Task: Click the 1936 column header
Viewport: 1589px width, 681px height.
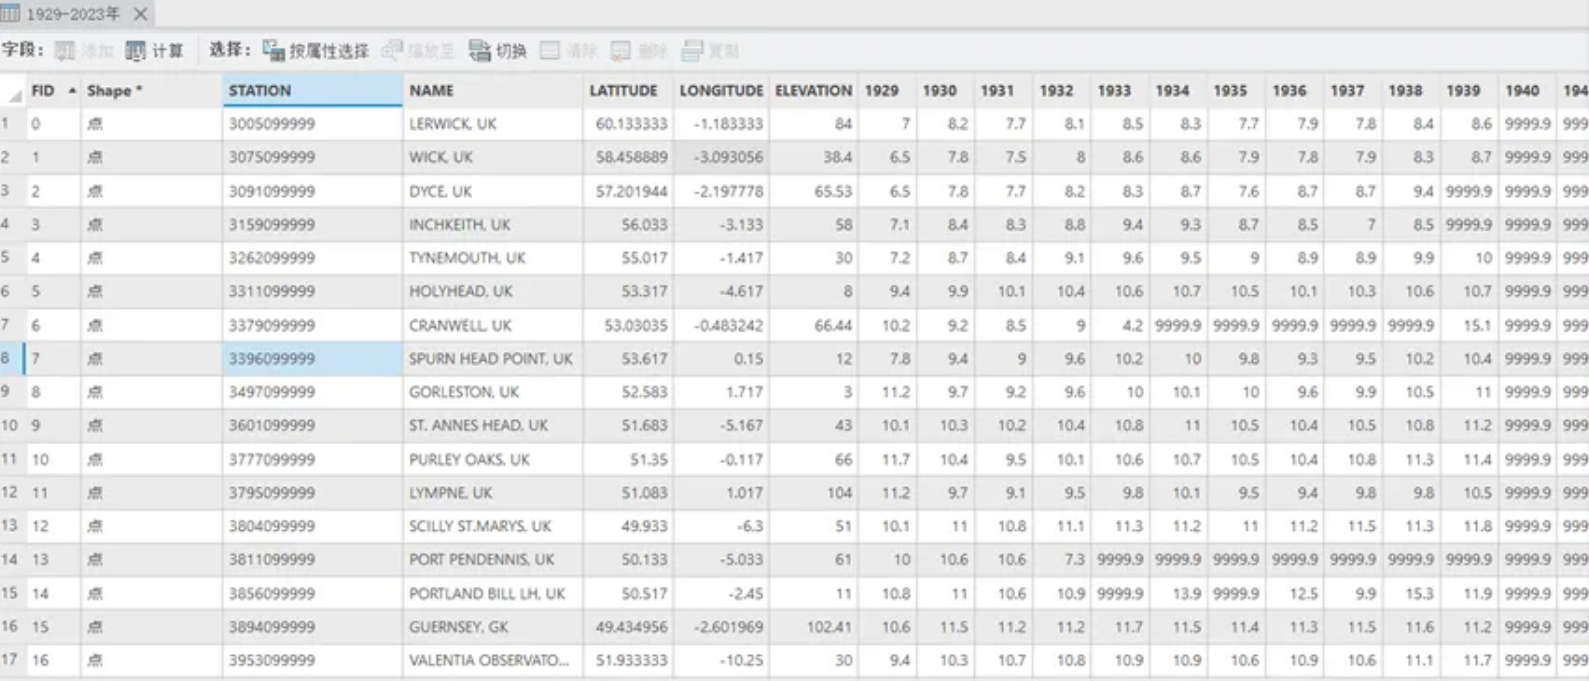Action: pyautogui.click(x=1294, y=91)
